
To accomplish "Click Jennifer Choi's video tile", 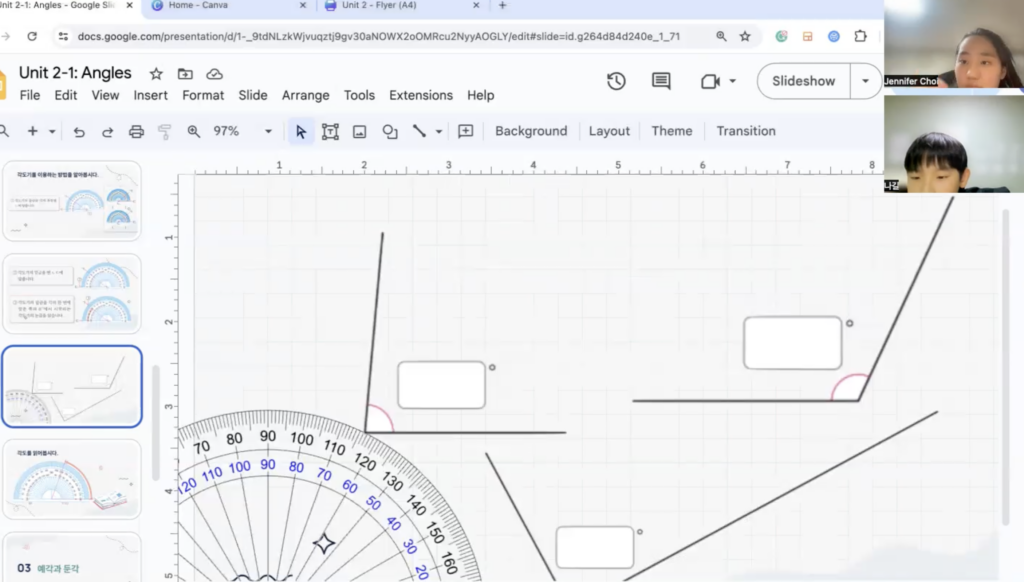I will 953,44.
